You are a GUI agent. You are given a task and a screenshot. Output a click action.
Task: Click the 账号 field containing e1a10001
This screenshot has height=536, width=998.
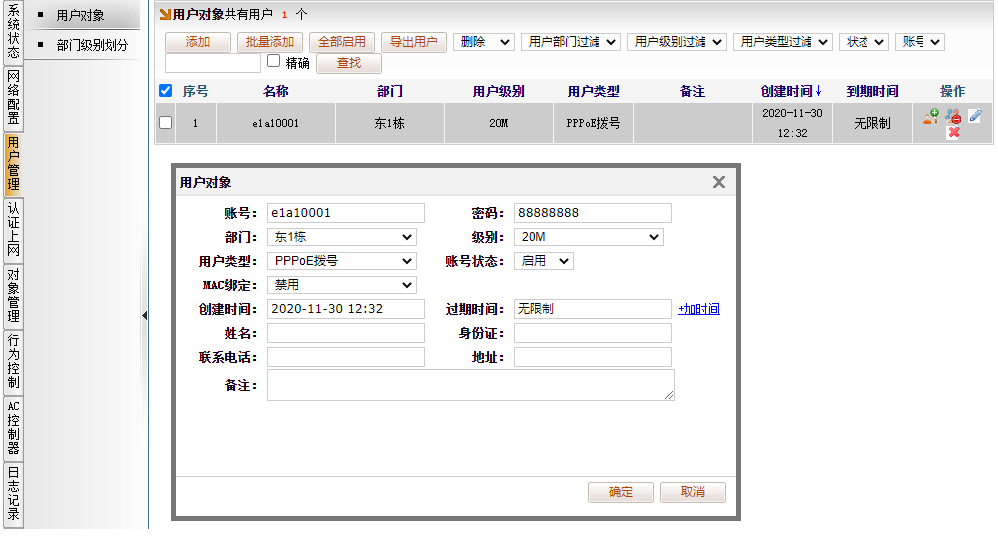346,213
